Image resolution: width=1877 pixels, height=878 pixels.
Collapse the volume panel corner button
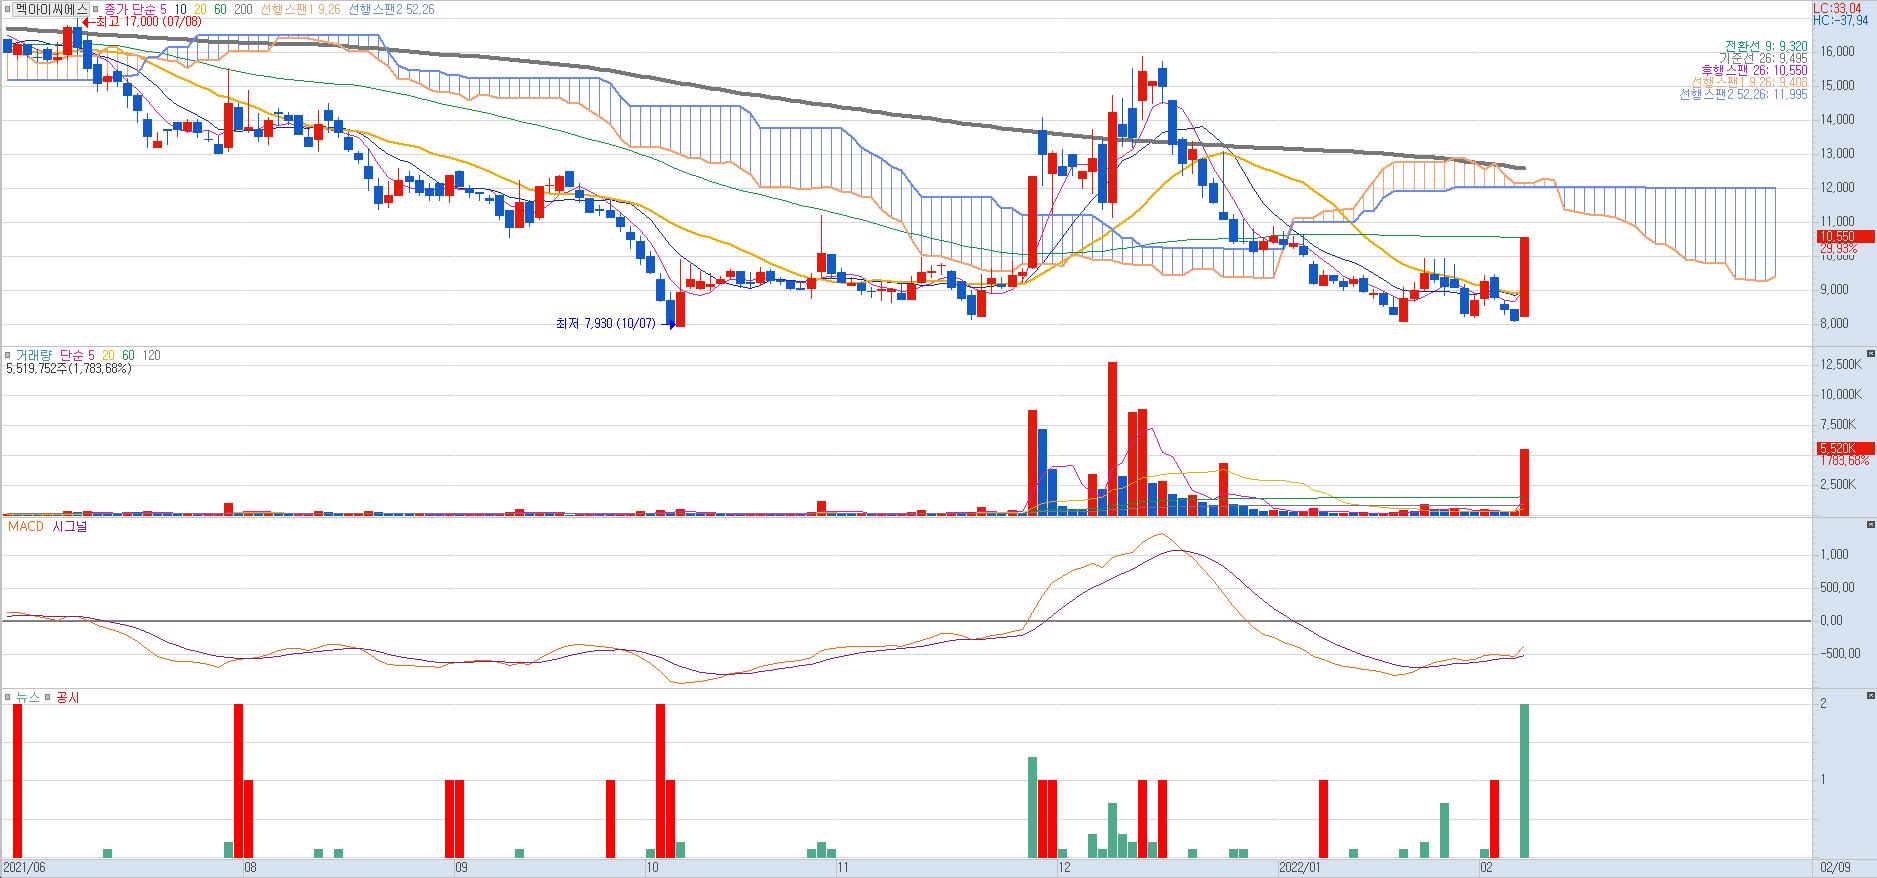coord(1870,354)
